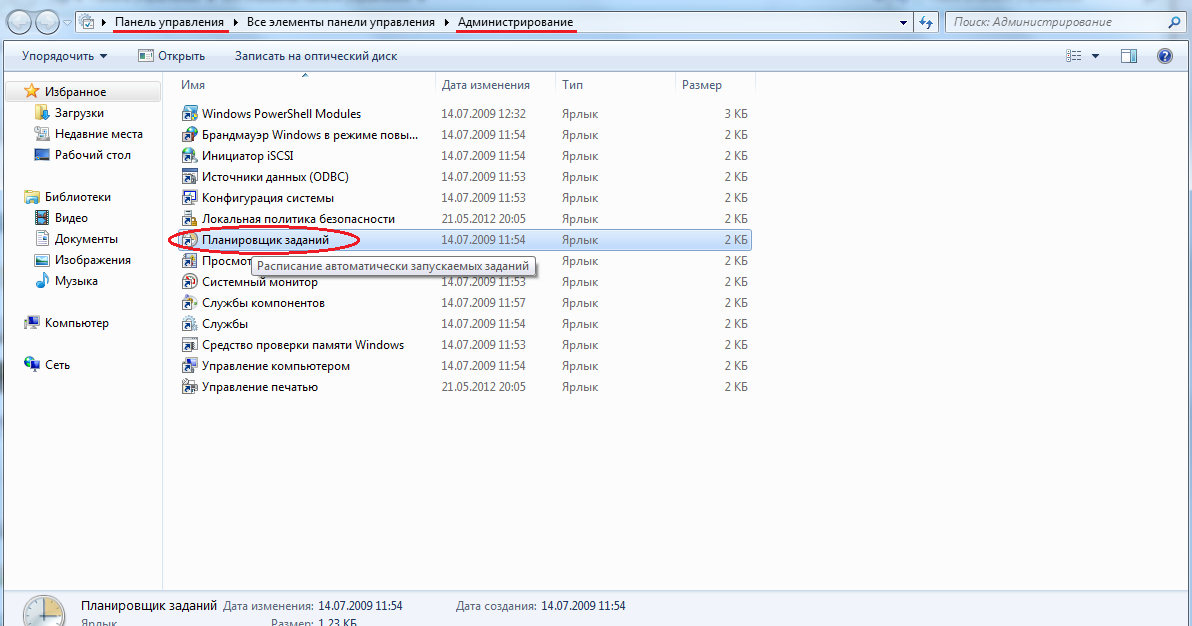This screenshot has height=626, width=1192.
Task: Click the Администрирование breadcrumb segment
Action: (515, 22)
